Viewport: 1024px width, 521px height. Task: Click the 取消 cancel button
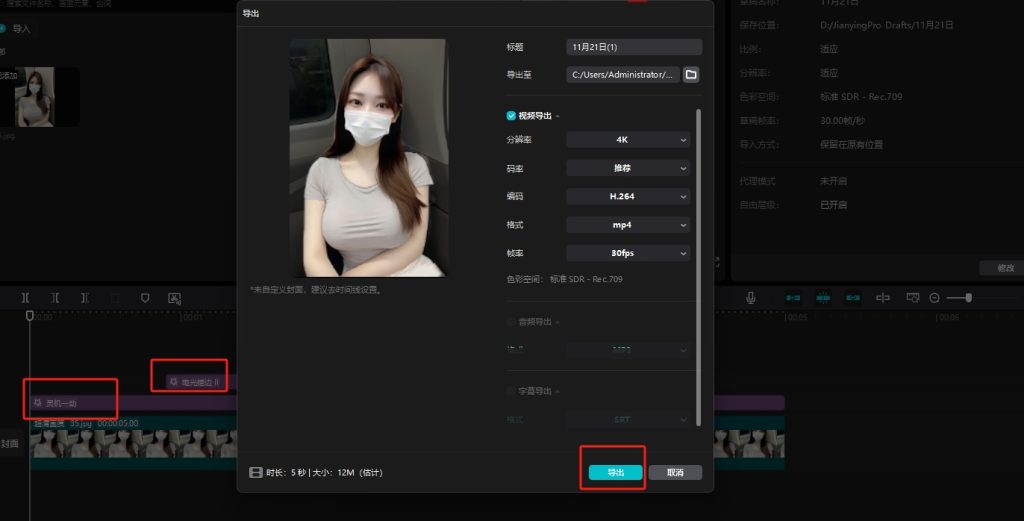click(x=675, y=472)
